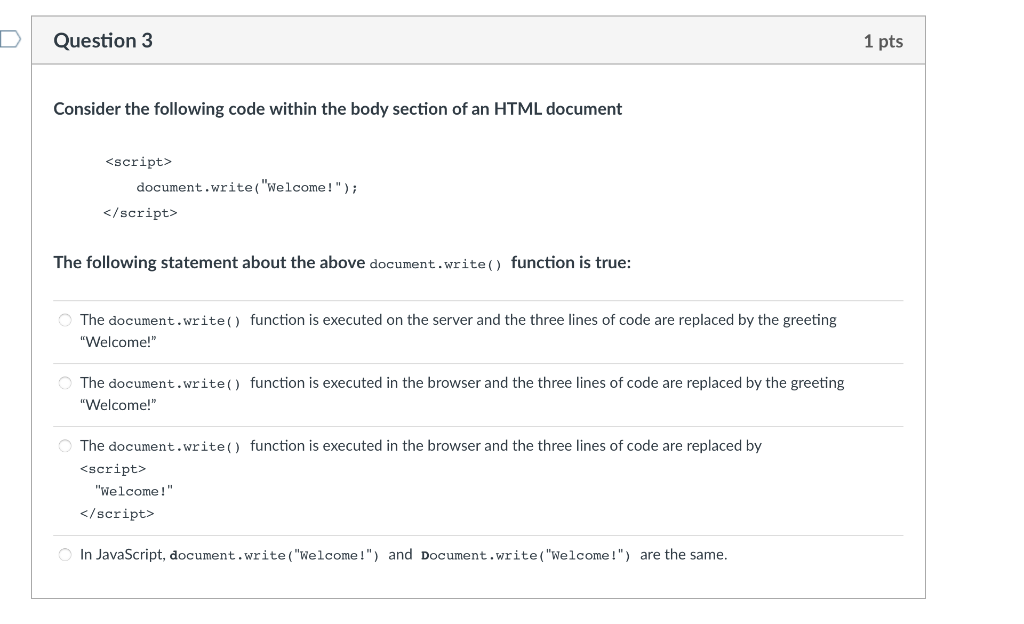Pick the radio button for the answer with script tags

point(65,446)
